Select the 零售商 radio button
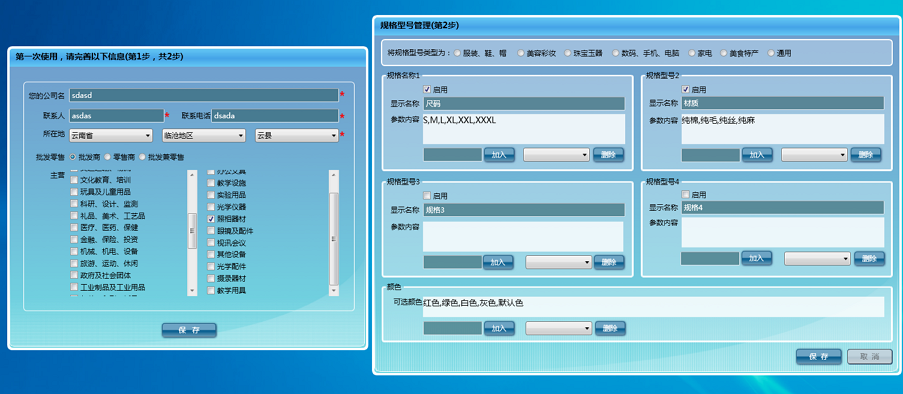Screen dimensions: 903x394 tap(108, 157)
